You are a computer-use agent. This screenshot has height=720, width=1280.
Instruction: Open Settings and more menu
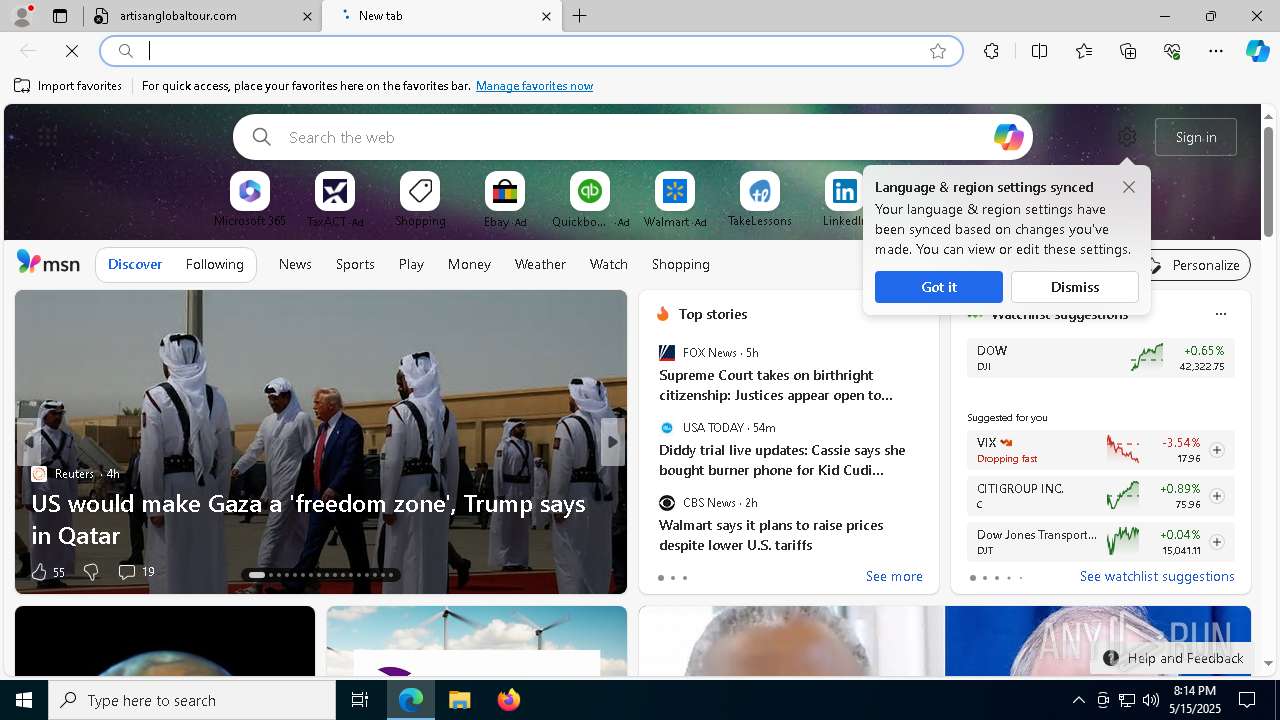point(1216,51)
